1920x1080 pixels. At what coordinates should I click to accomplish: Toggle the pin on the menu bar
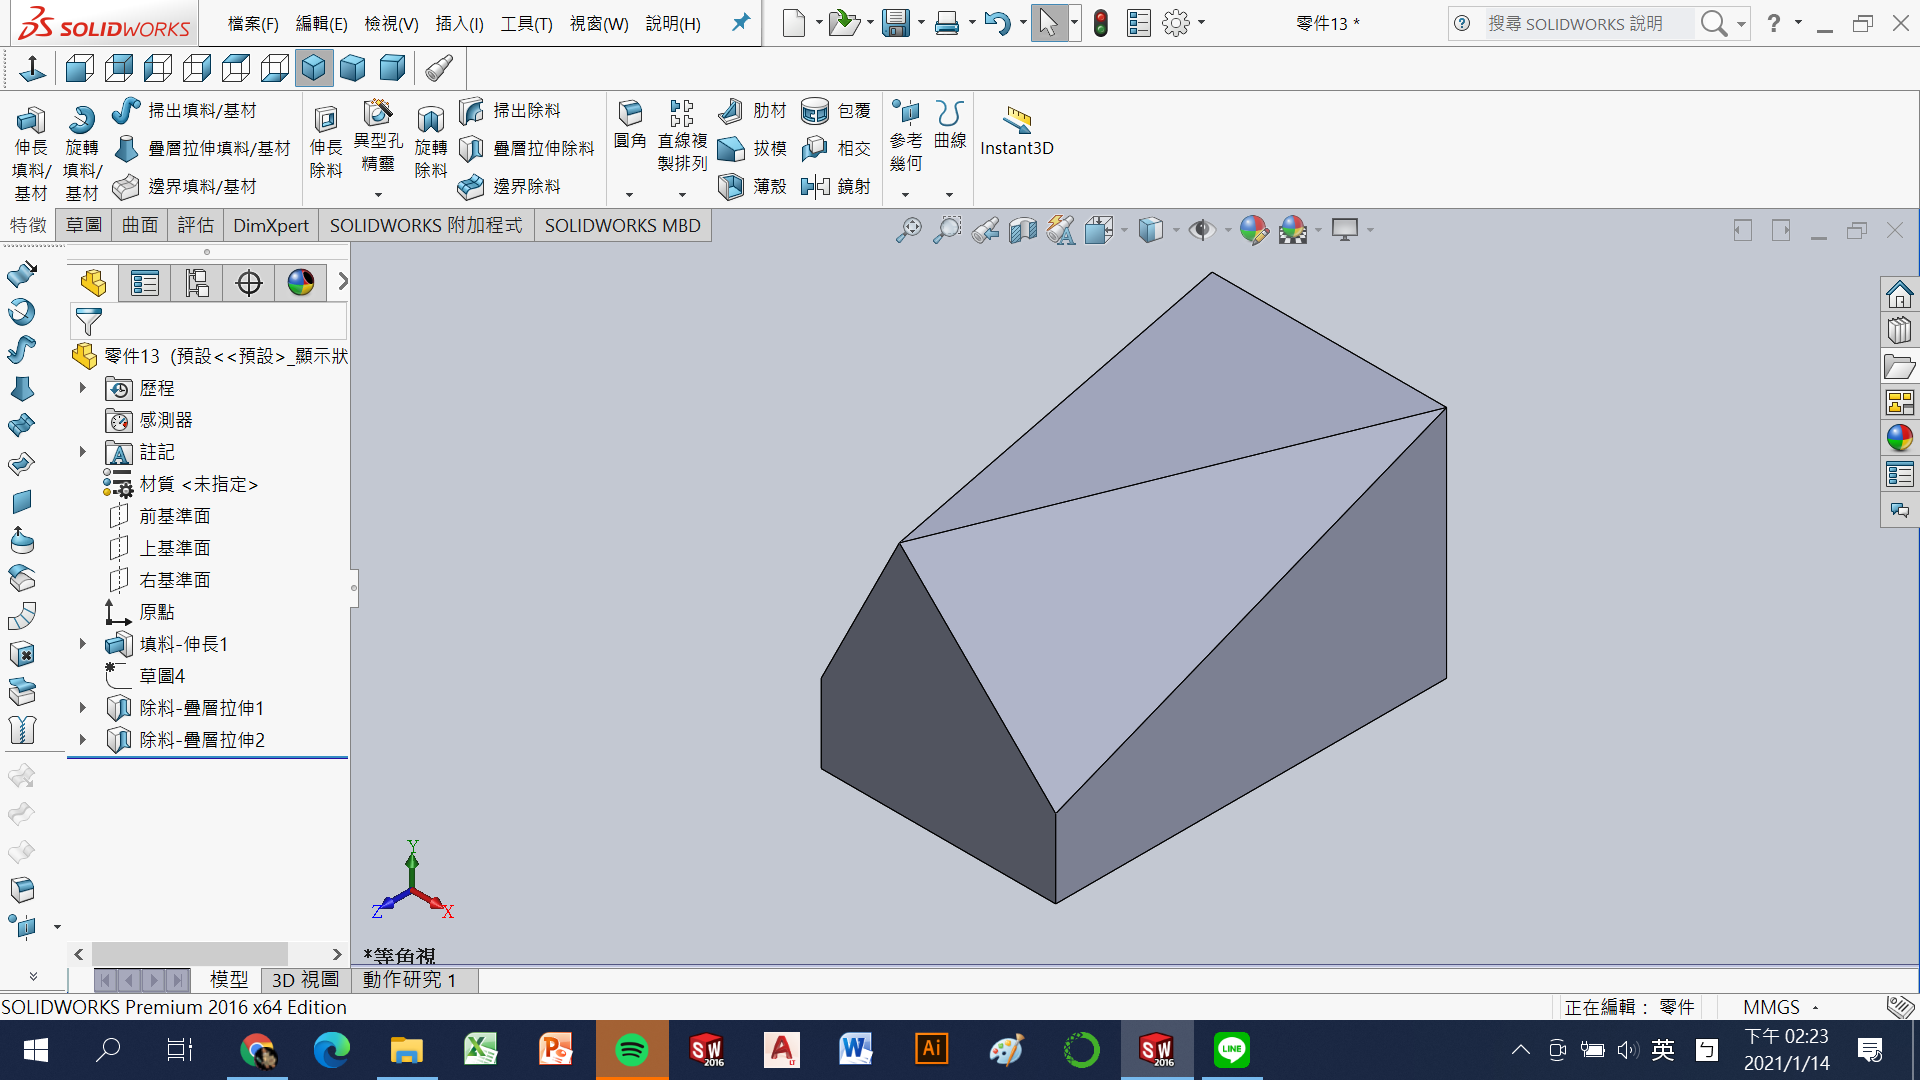pyautogui.click(x=740, y=22)
